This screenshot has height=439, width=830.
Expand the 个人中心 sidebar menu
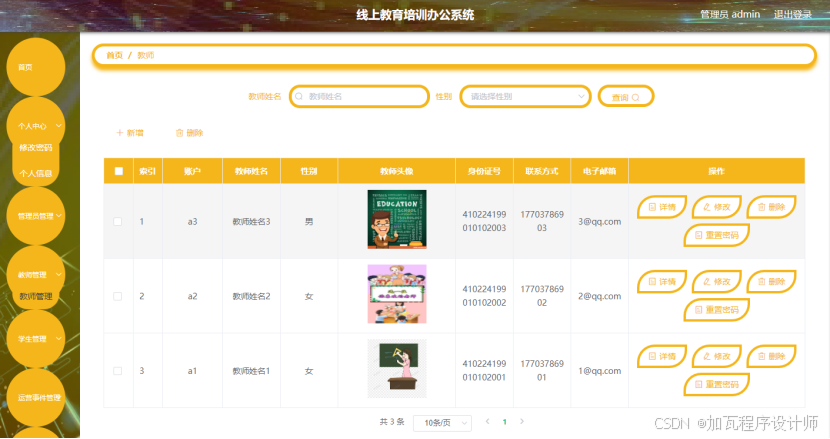point(35,126)
